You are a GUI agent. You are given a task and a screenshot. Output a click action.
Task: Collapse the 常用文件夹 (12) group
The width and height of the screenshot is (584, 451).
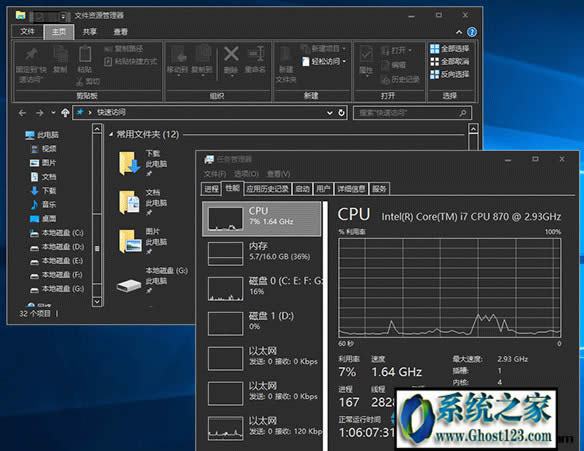[111, 134]
